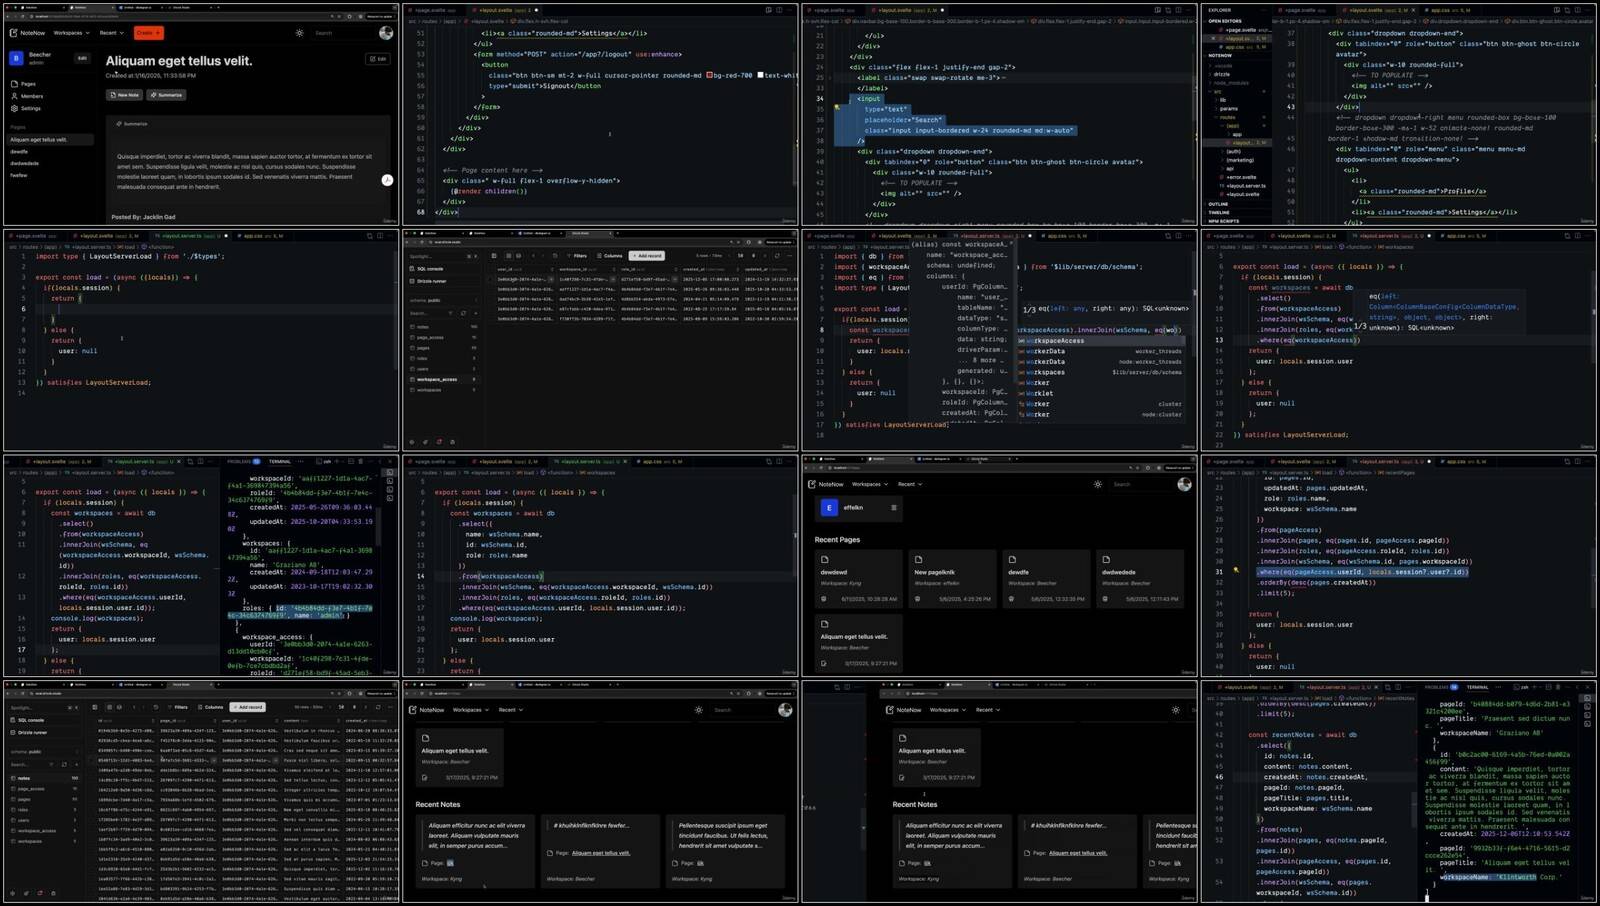Select dewdfe in Beecher sidebar page list
This screenshot has height=906, width=1600.
click(19, 151)
